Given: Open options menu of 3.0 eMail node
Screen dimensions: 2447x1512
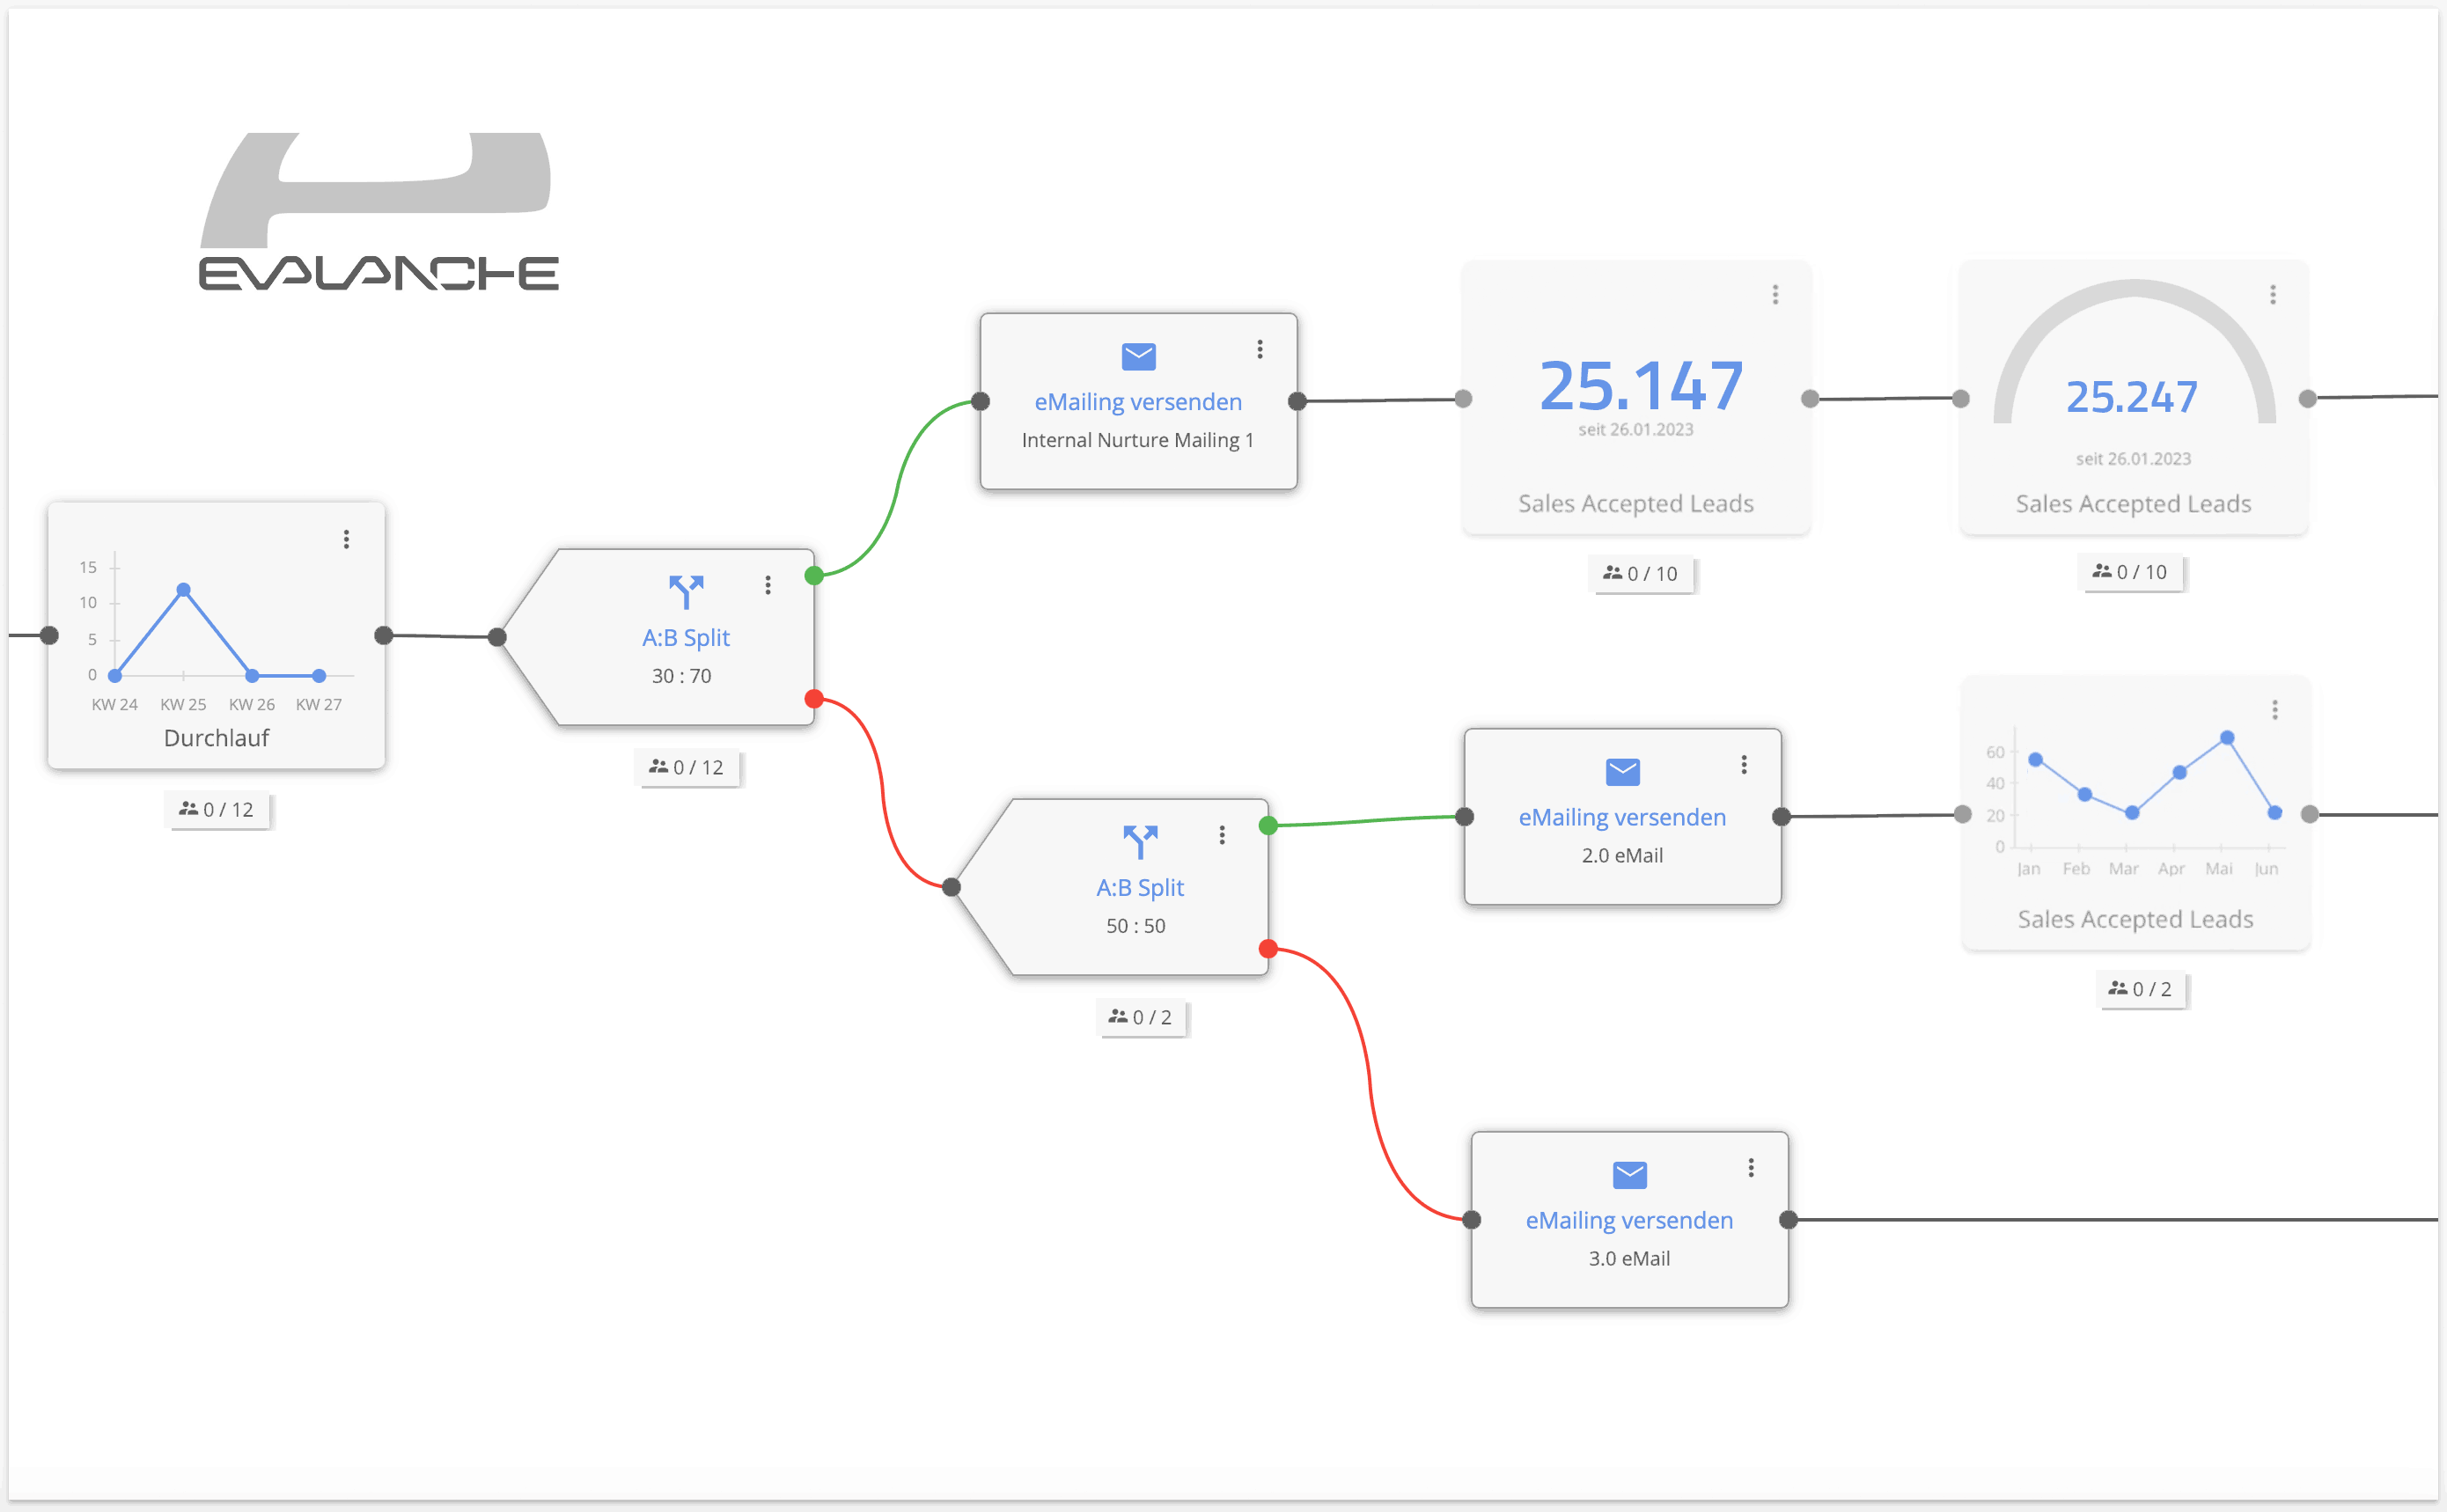Looking at the screenshot, I should (x=1750, y=1167).
